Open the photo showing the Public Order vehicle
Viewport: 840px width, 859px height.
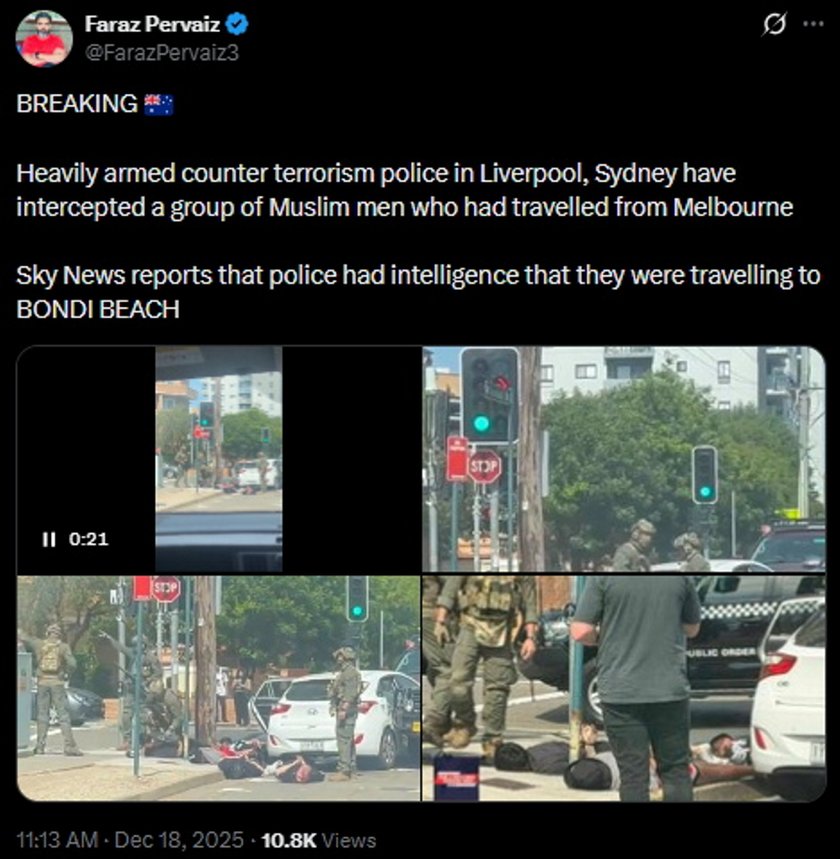624,688
